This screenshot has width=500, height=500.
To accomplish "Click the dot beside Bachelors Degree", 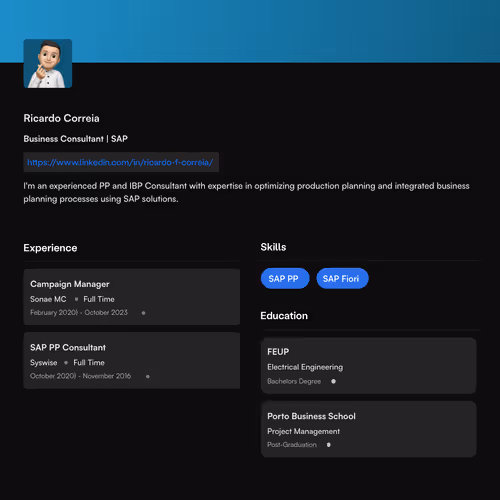I will click(x=333, y=381).
